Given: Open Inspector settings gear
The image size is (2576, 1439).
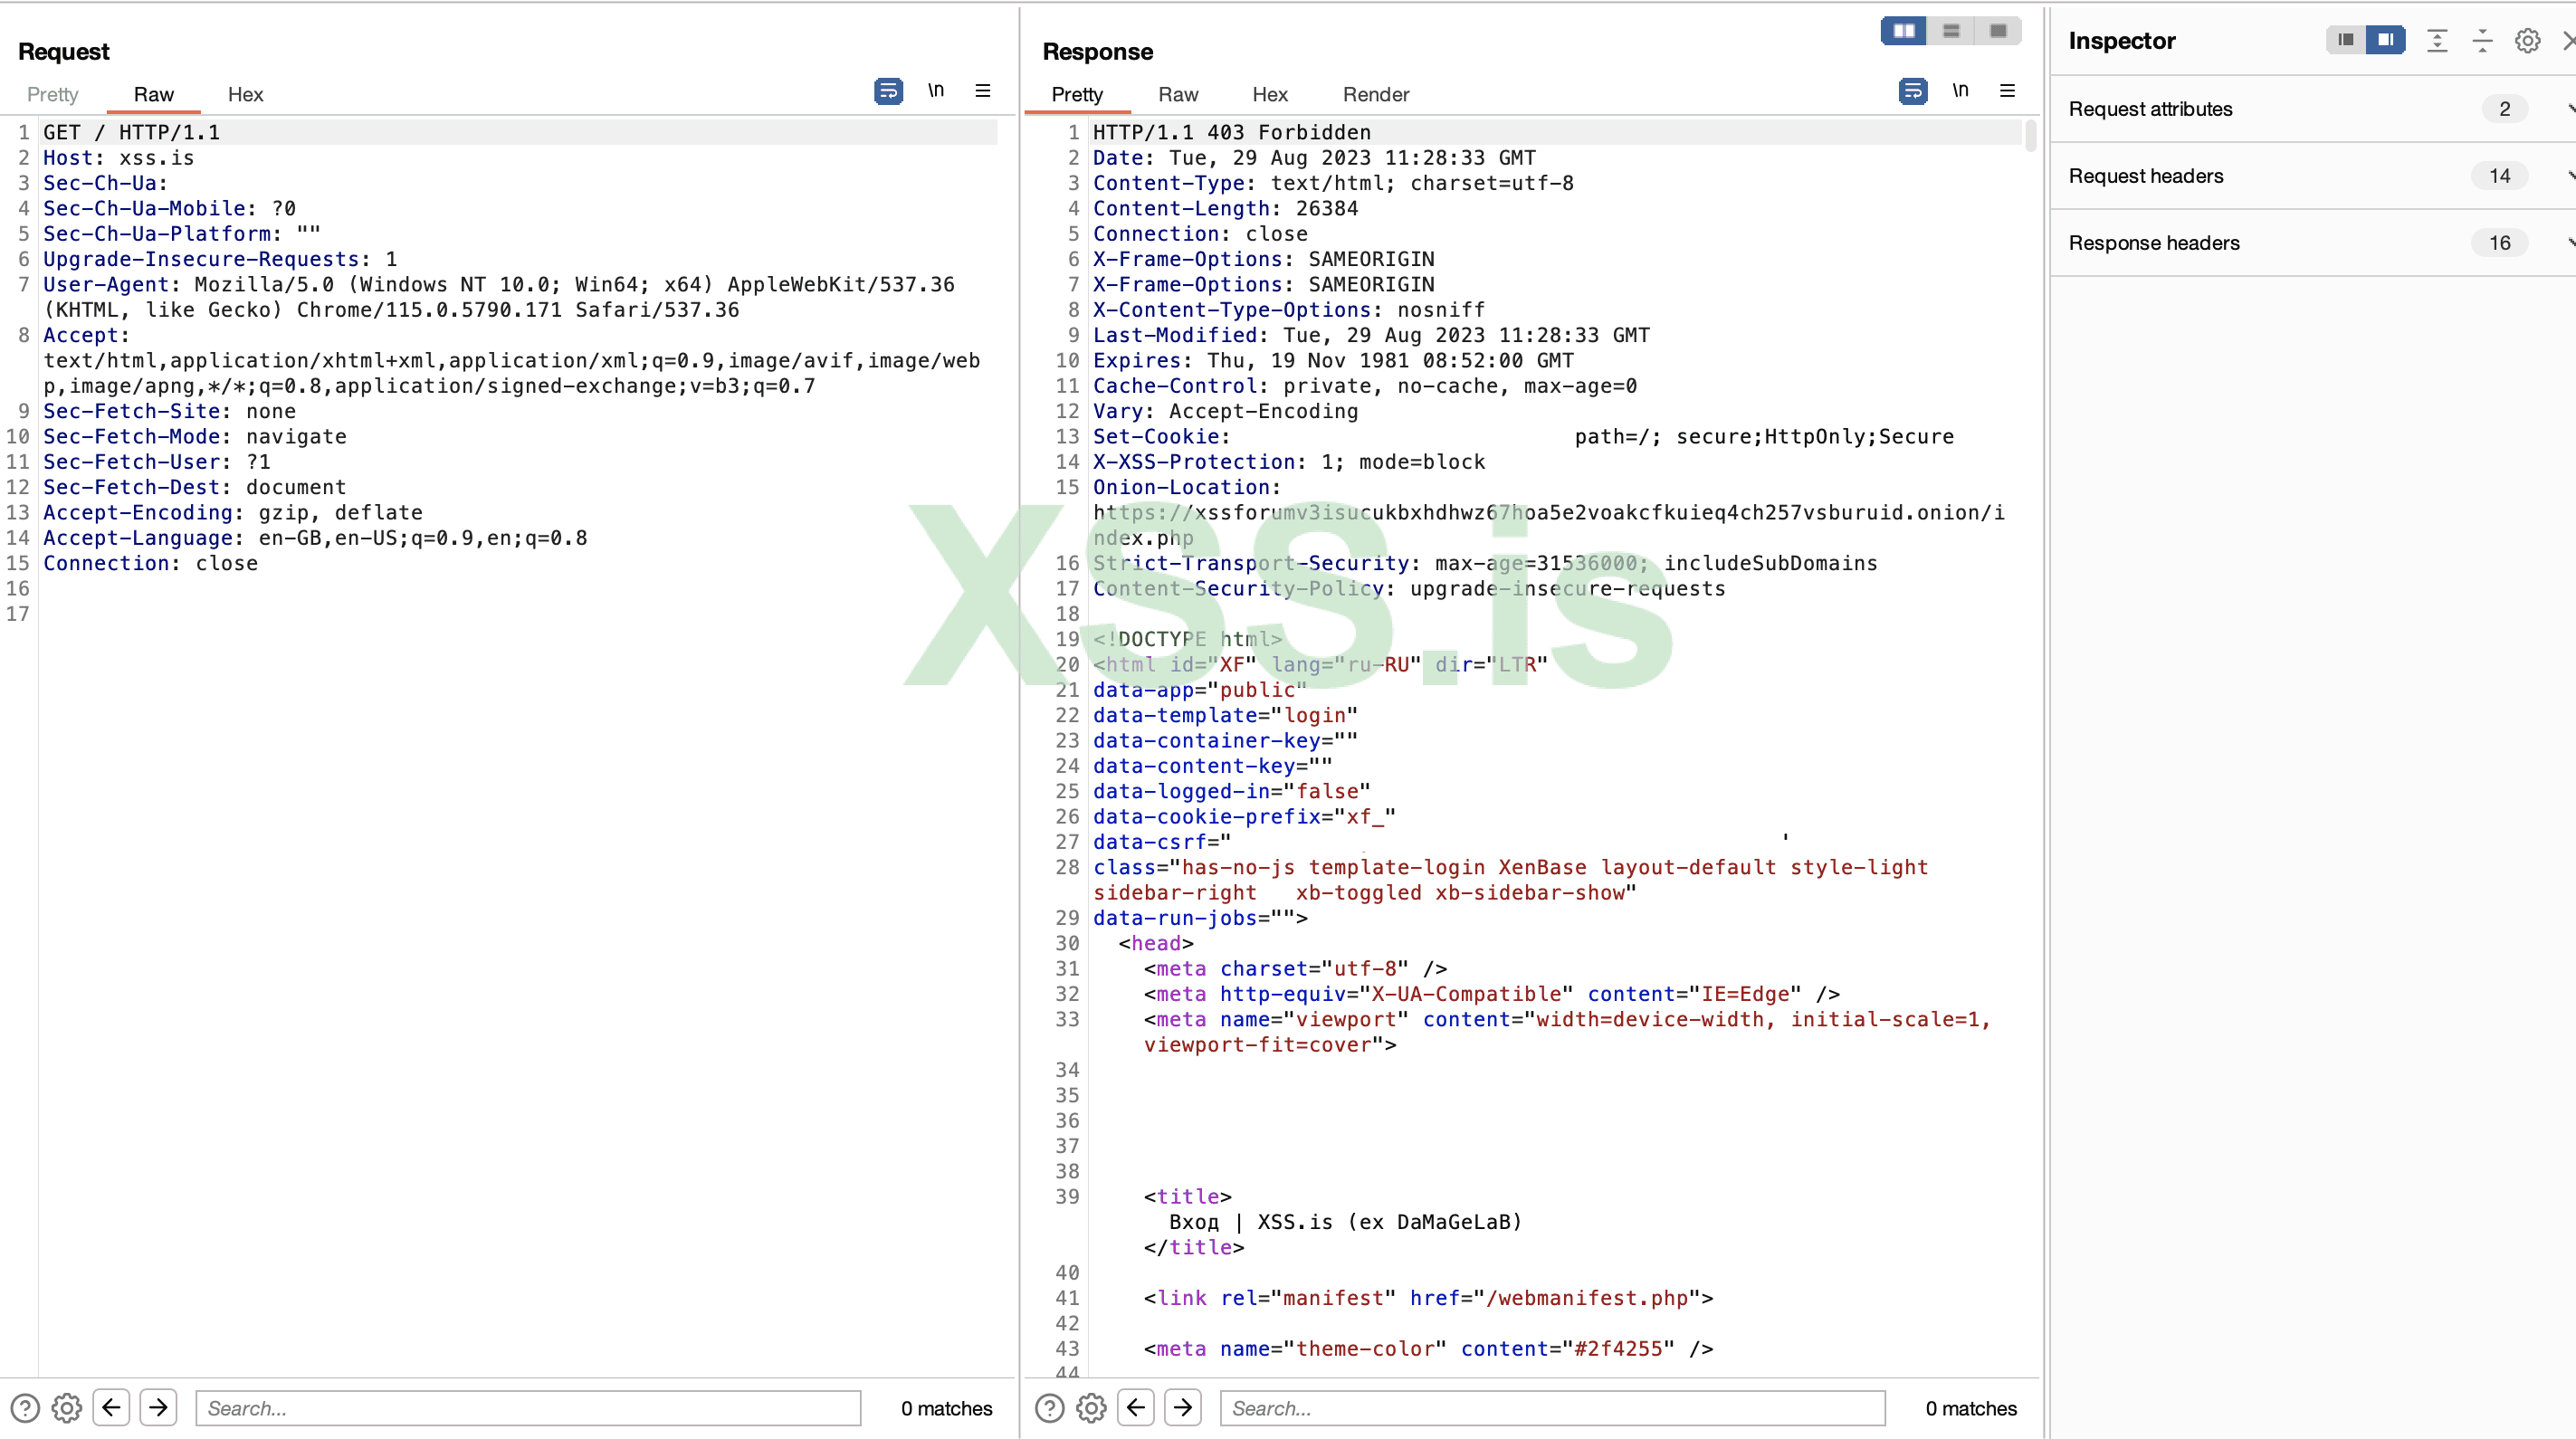Looking at the screenshot, I should click(x=2527, y=41).
